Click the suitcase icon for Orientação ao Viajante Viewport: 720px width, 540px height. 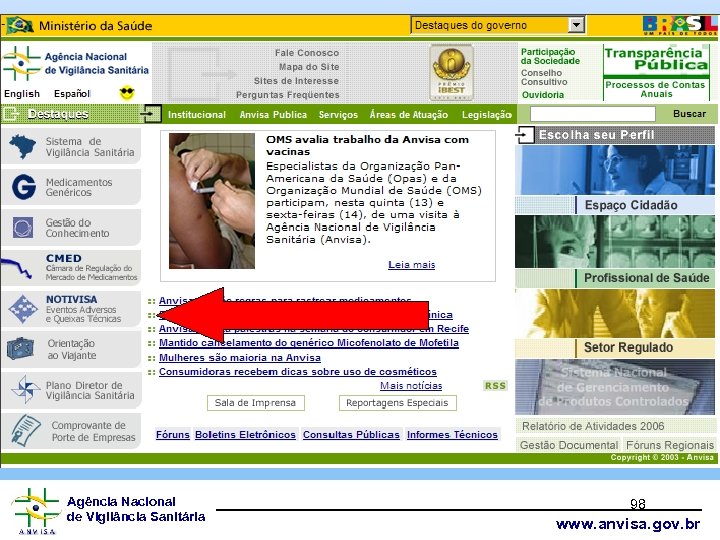(x=21, y=349)
